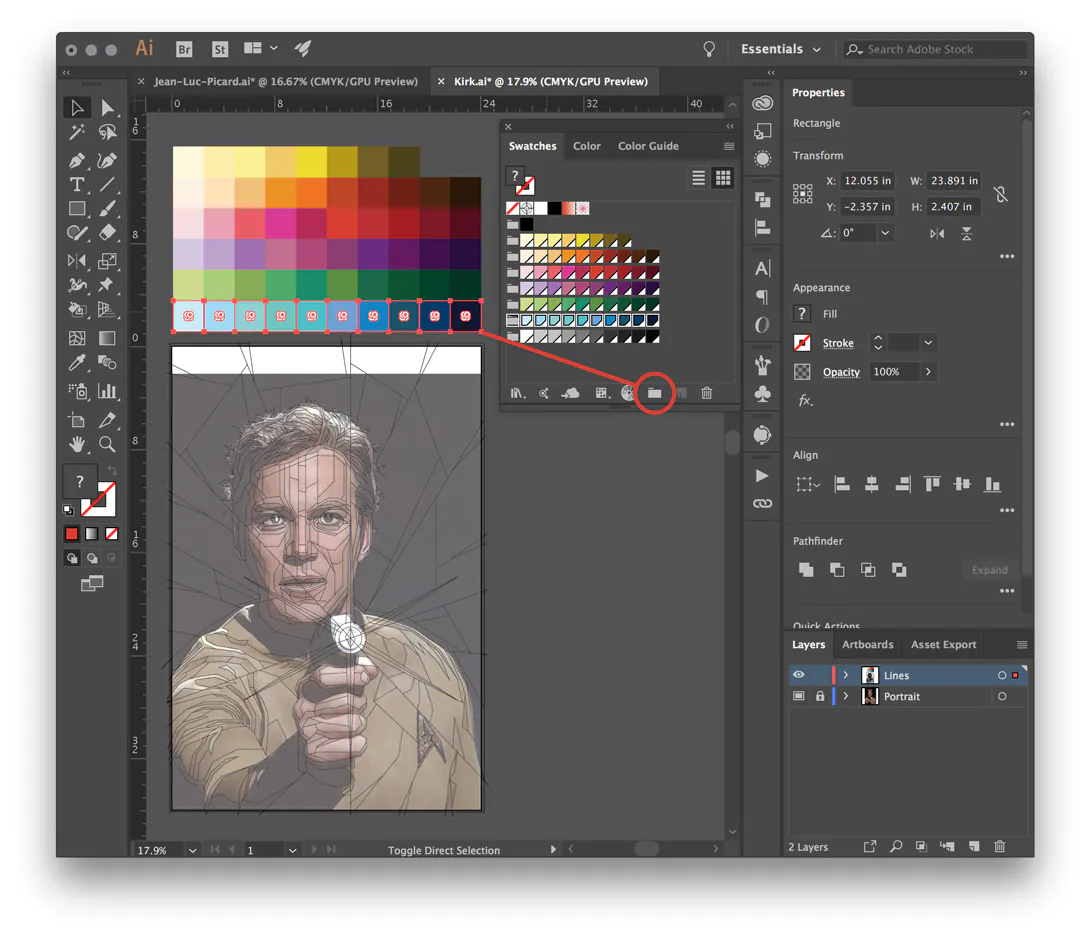The image size is (1090, 937).
Task: Open the Libraries Creative Cloud panel icon
Action: click(763, 103)
